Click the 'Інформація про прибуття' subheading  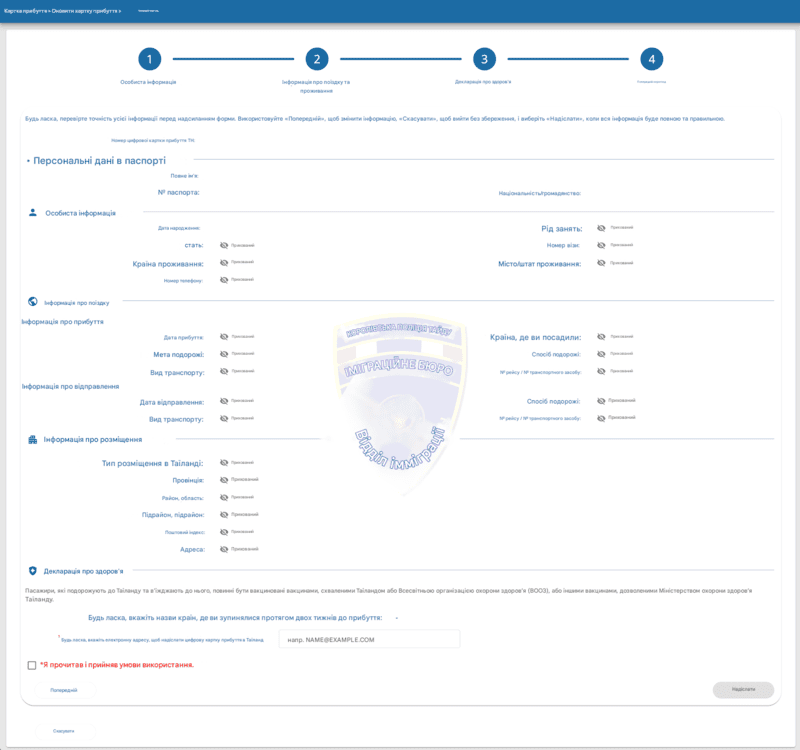(62, 322)
